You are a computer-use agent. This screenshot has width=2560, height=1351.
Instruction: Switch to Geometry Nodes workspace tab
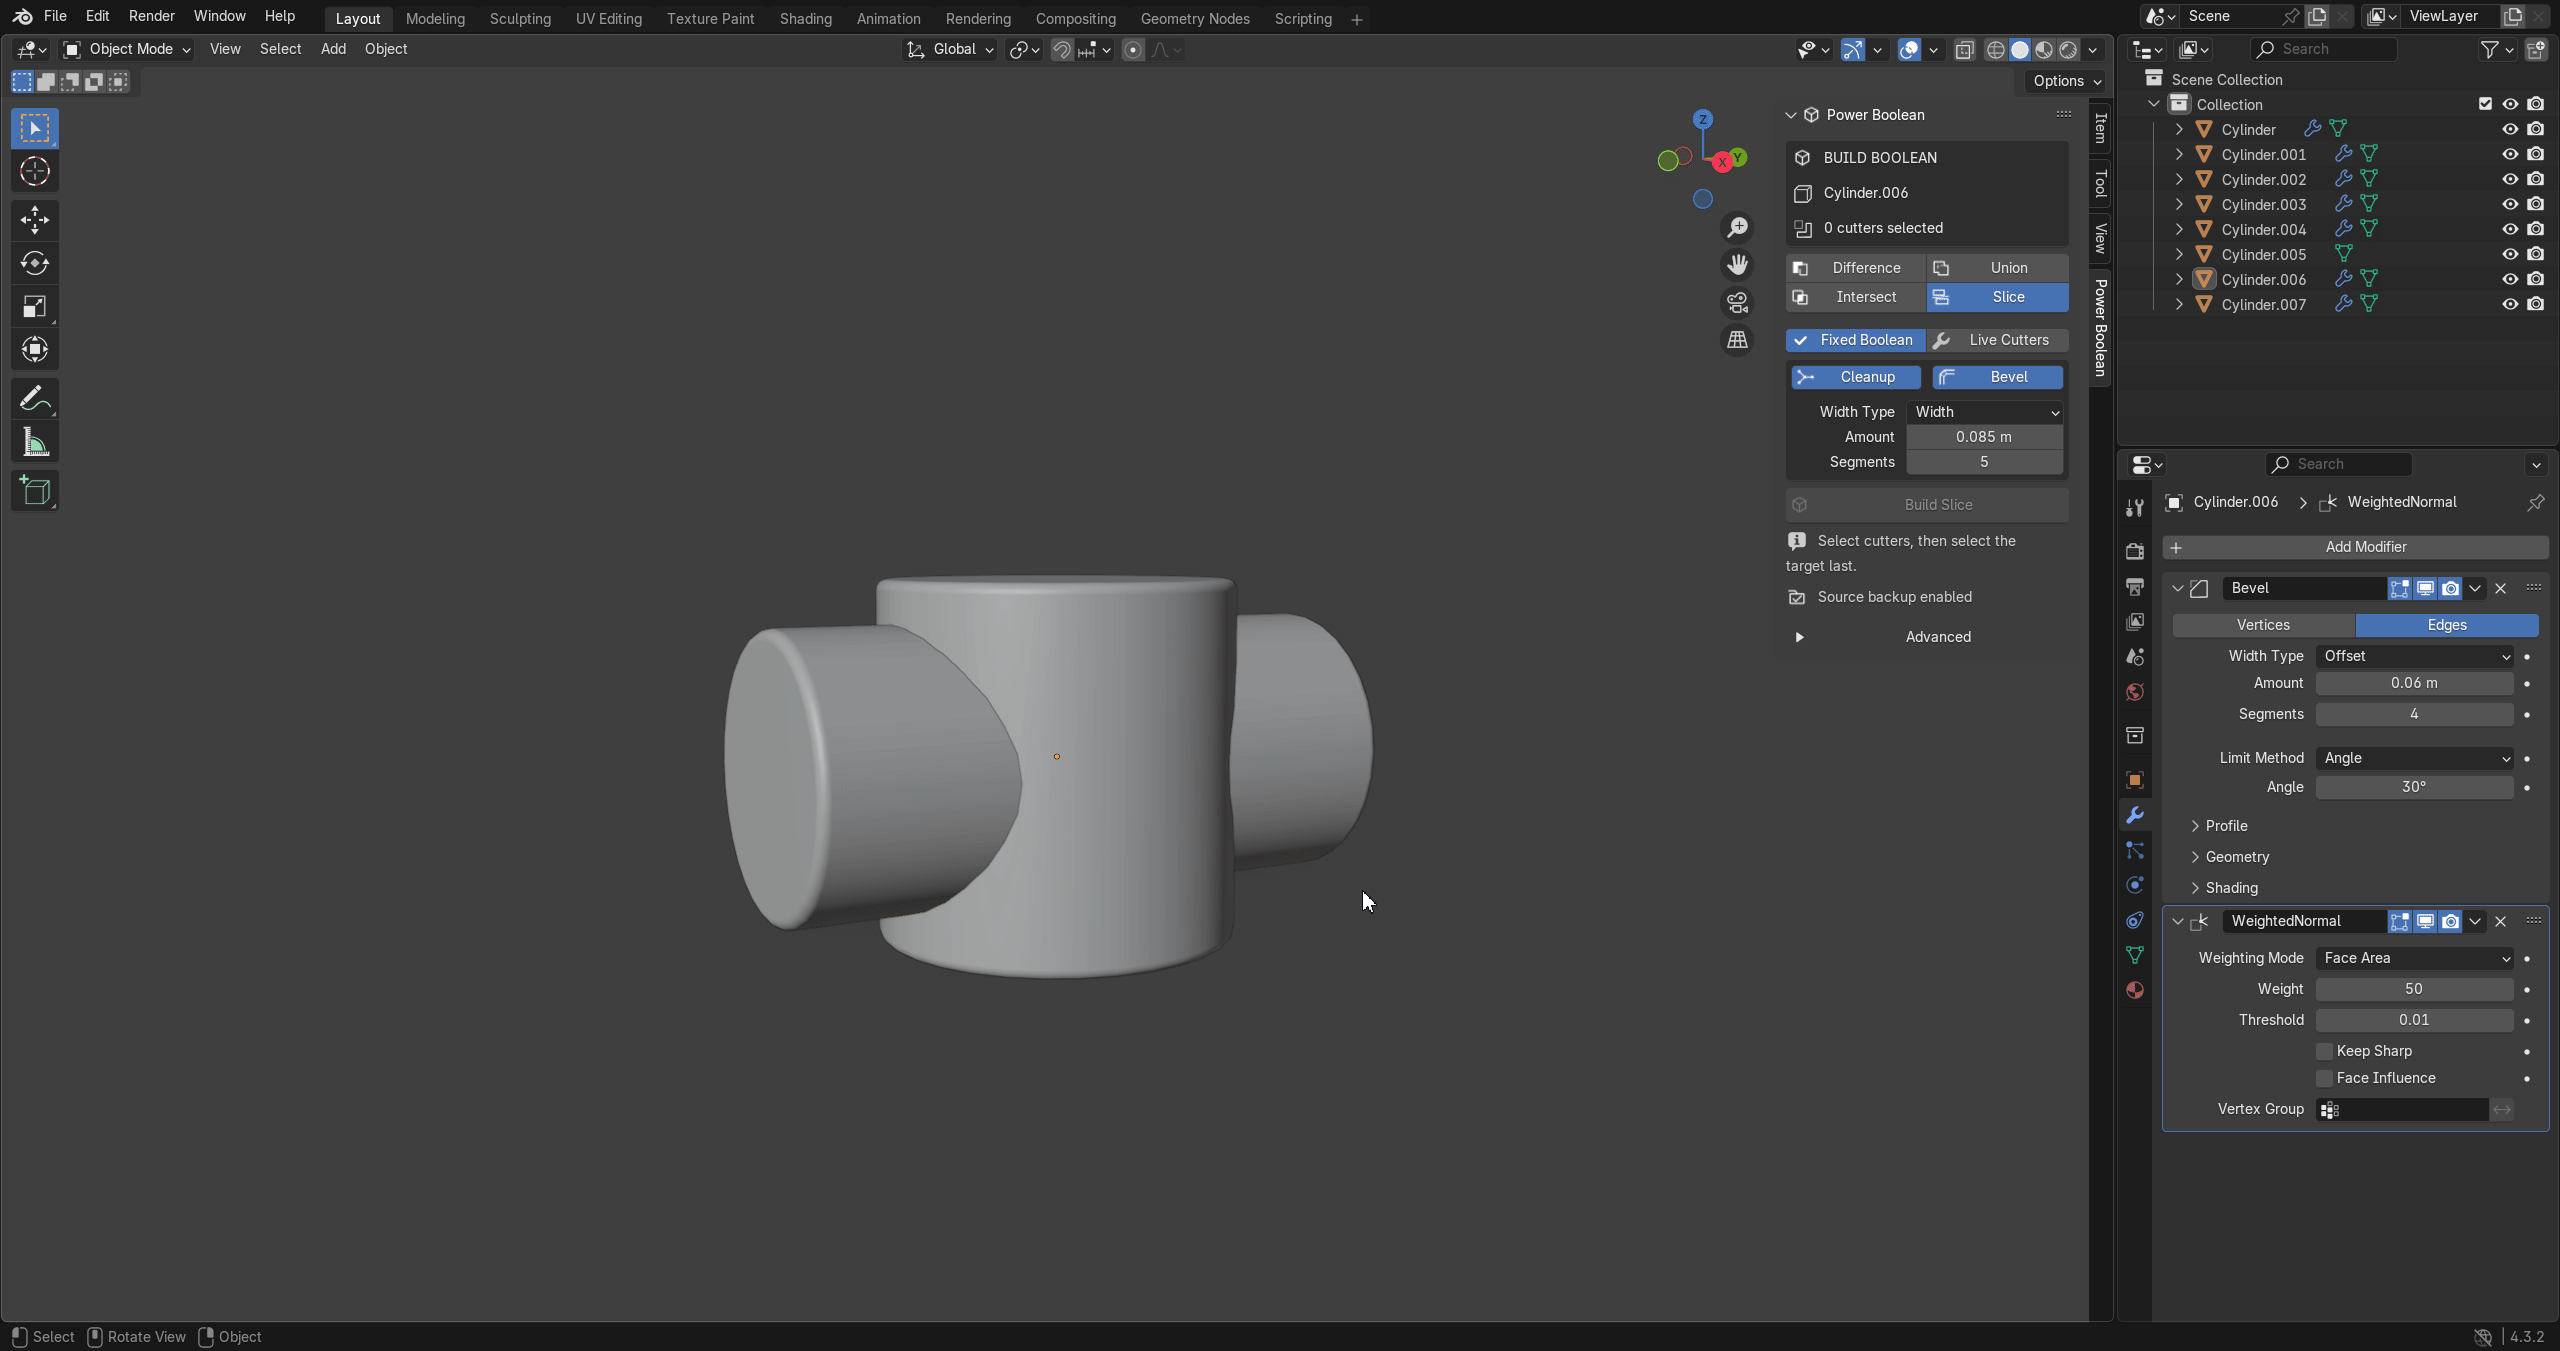1195,19
